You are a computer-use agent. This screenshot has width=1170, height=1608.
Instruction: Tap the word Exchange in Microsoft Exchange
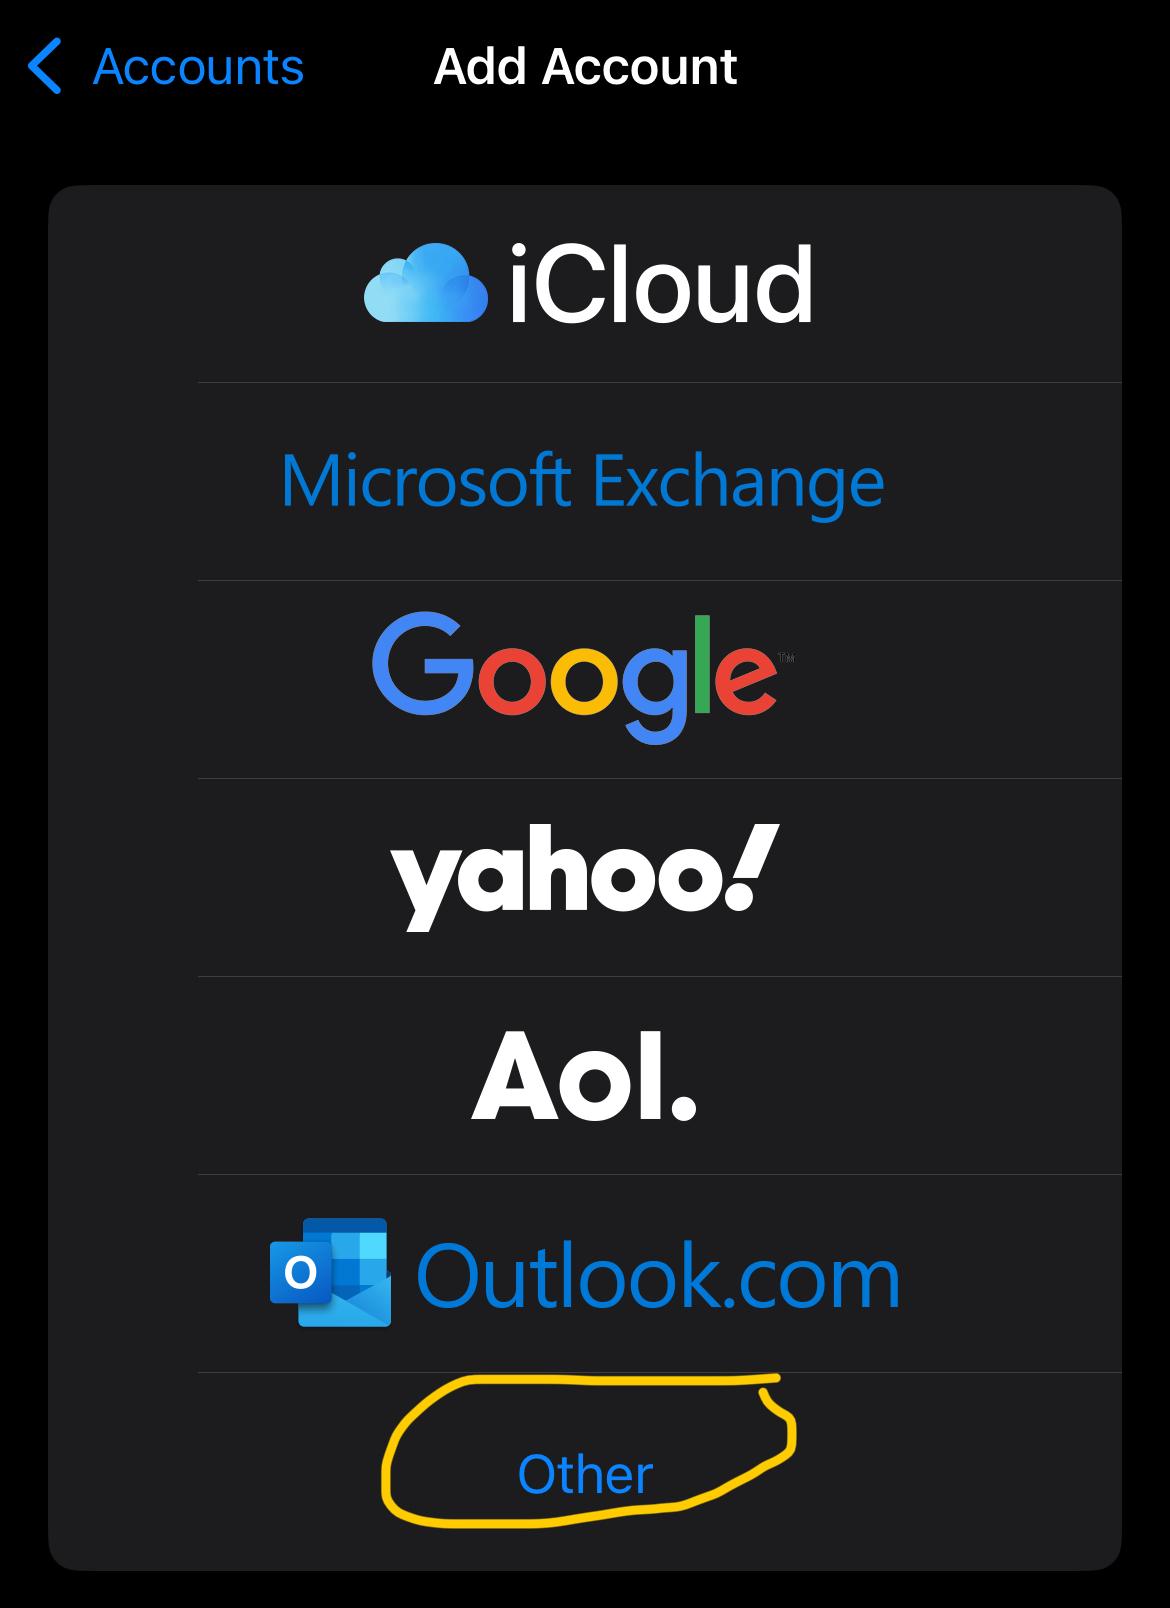pos(738,481)
